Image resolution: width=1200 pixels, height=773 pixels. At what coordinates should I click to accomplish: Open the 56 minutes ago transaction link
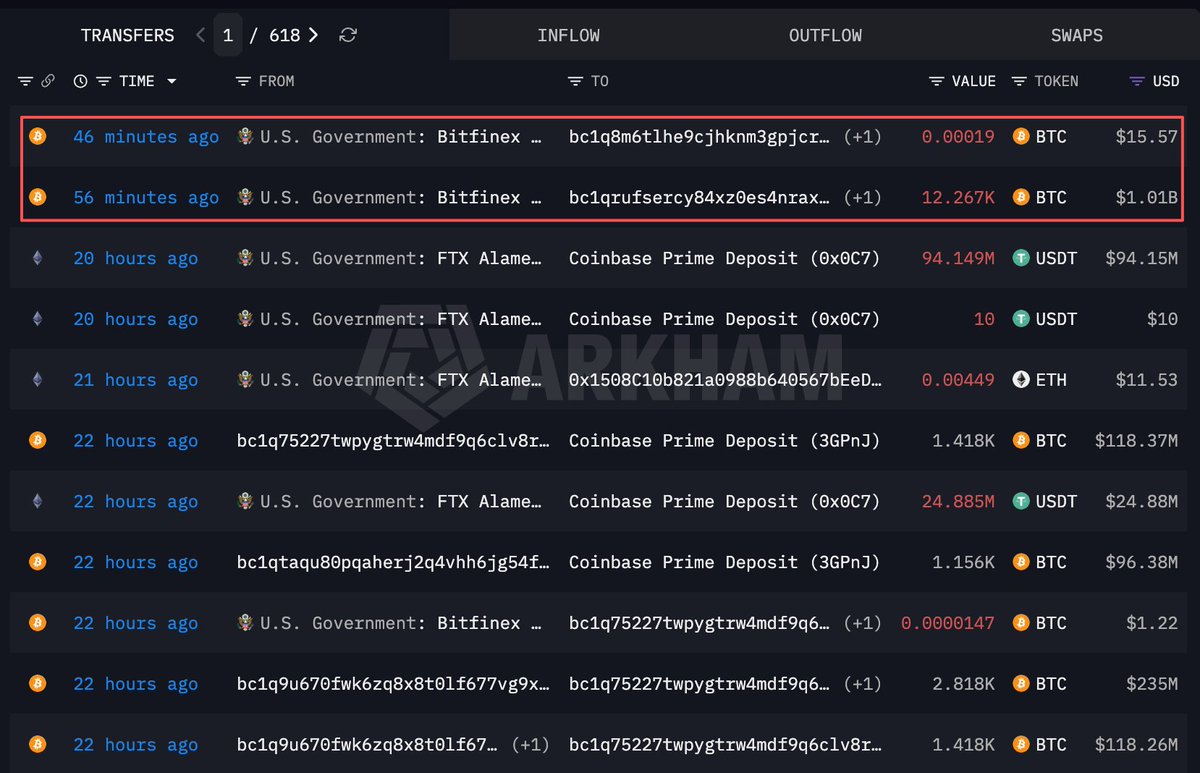pos(146,198)
